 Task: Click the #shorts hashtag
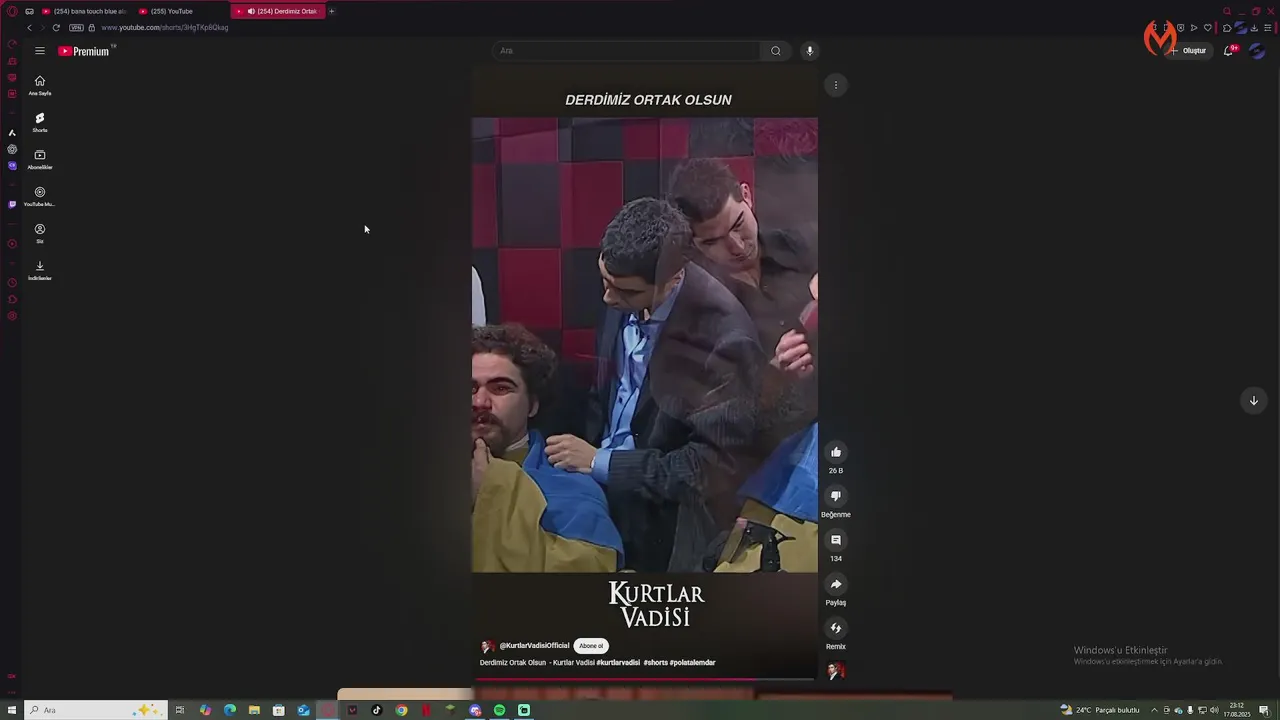tap(655, 663)
